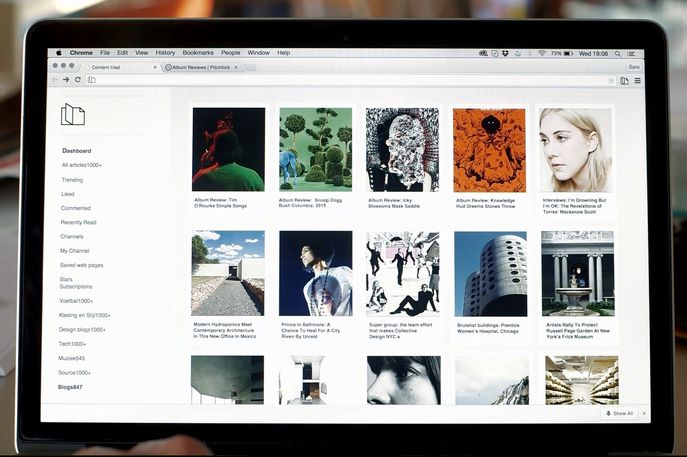
Task: Click the browser back arrow
Action: pyautogui.click(x=54, y=80)
